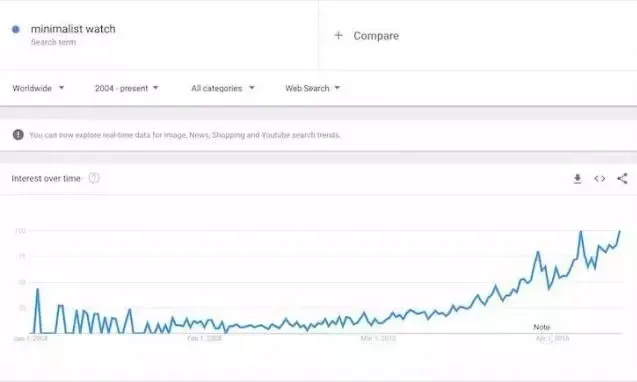Click the Mar 1, 2012 axis label
The width and height of the screenshot is (637, 382).
tap(378, 338)
